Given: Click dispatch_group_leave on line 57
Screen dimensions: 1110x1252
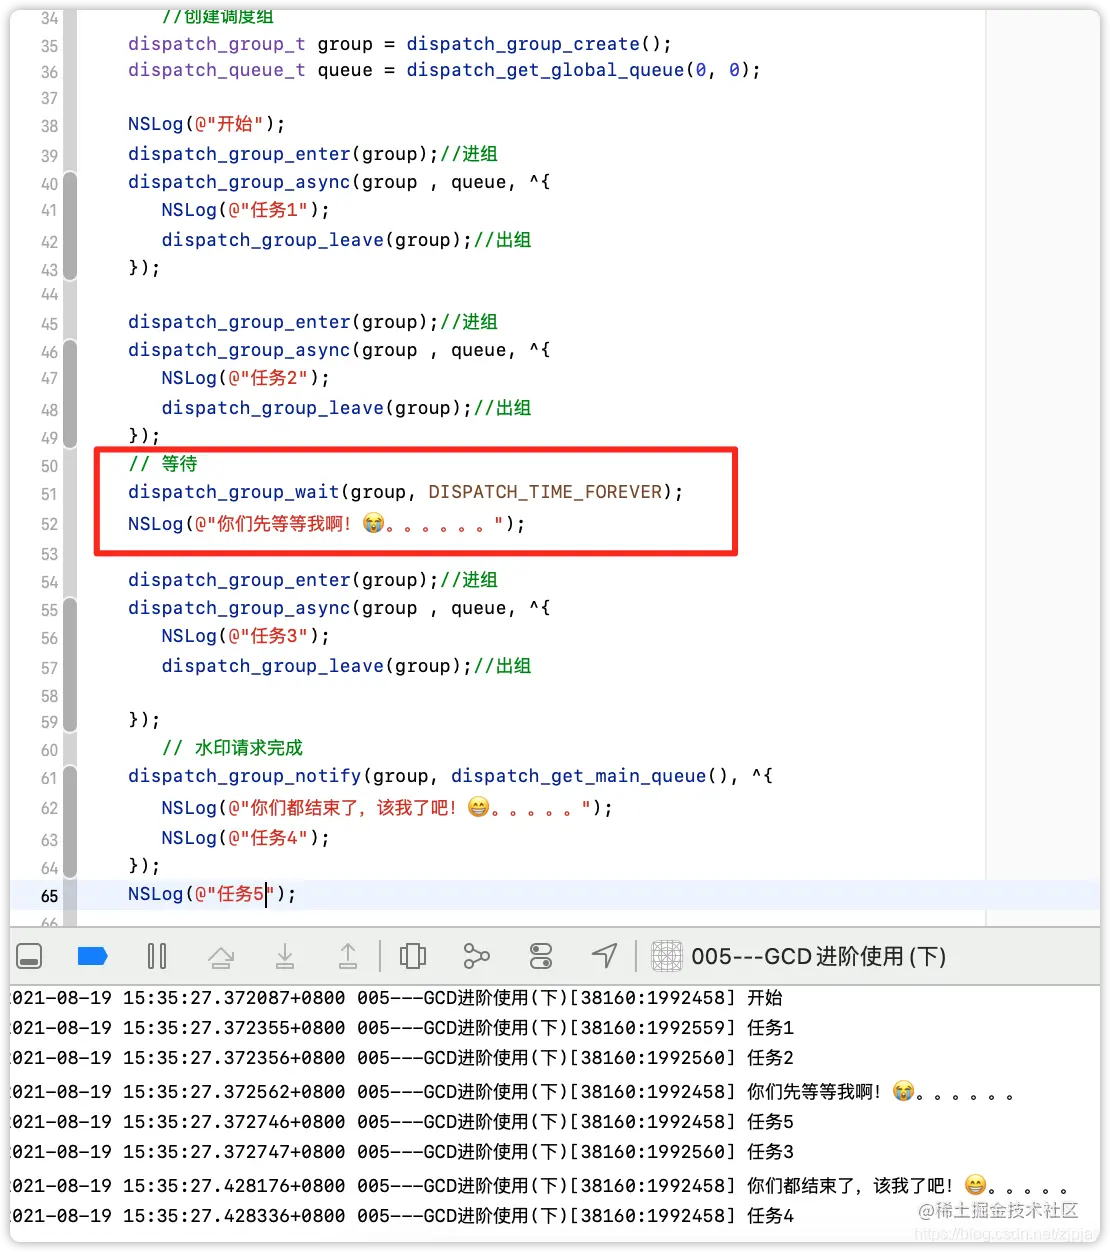Looking at the screenshot, I should [273, 666].
